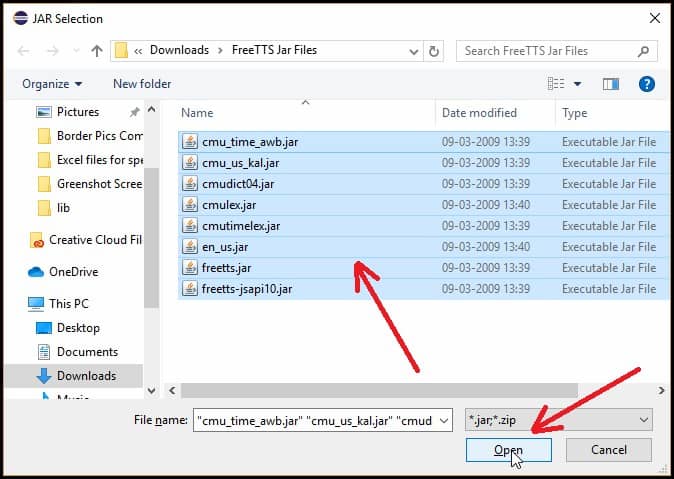674x479 pixels.
Task: Click the Forward navigation arrow
Action: [52, 51]
